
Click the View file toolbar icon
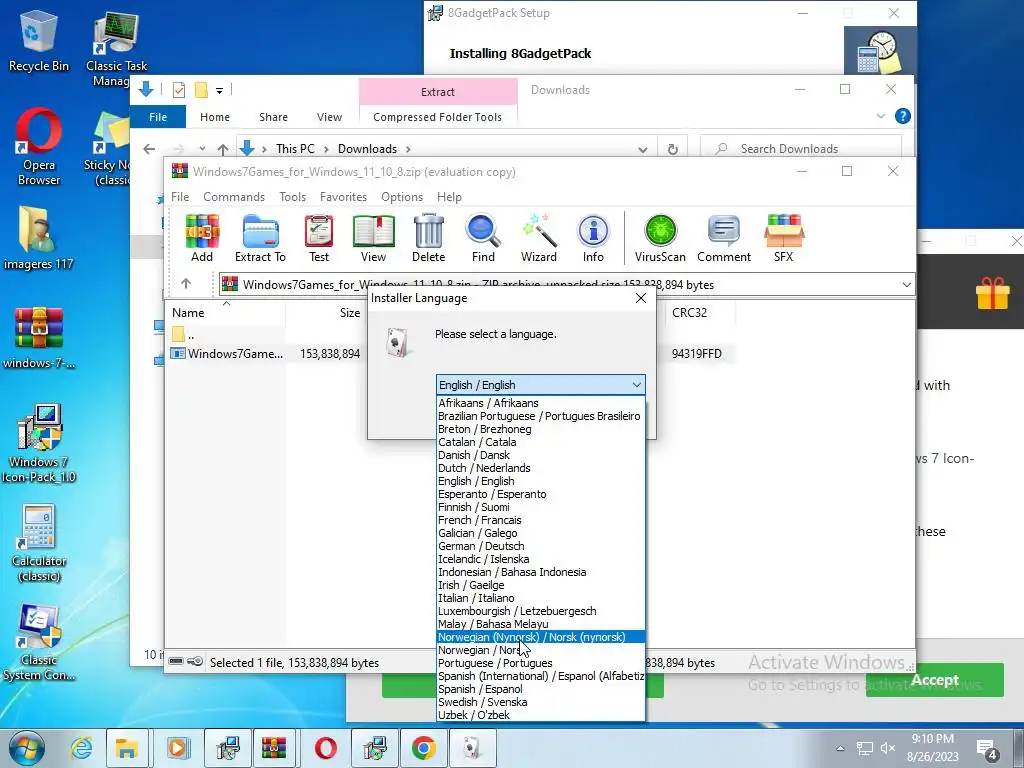click(374, 238)
